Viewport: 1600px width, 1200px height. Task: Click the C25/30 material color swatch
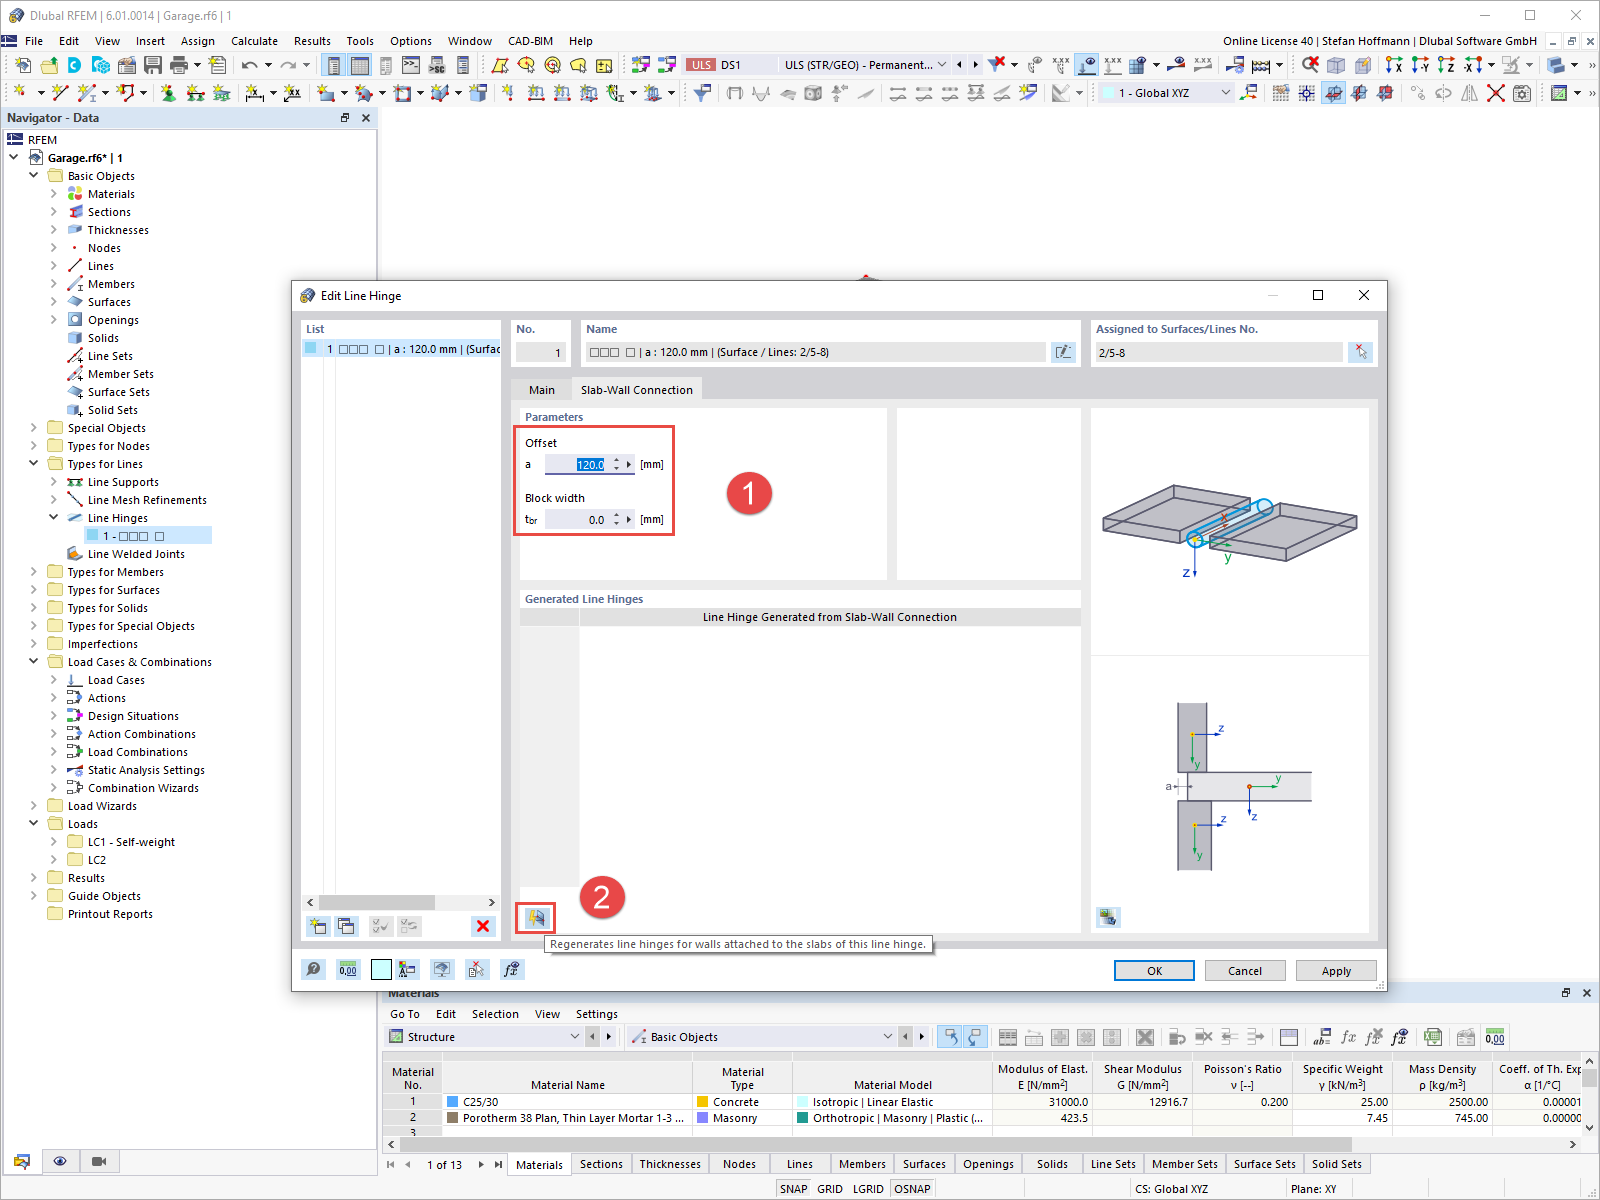pos(452,1102)
